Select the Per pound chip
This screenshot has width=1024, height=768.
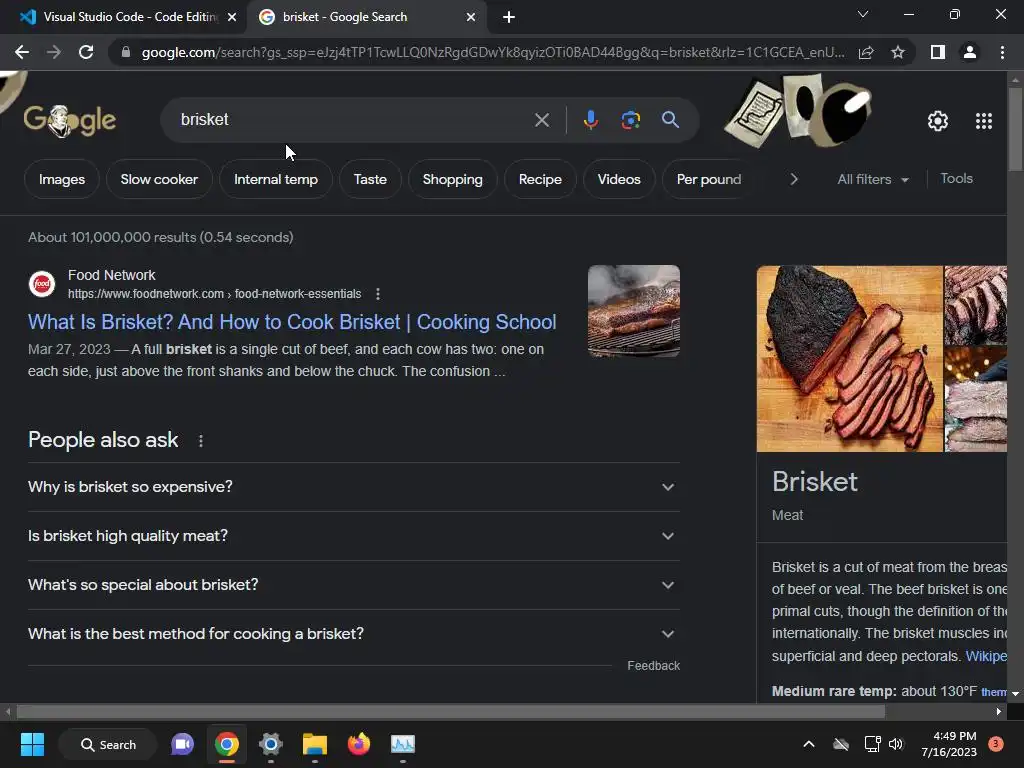coord(709,179)
